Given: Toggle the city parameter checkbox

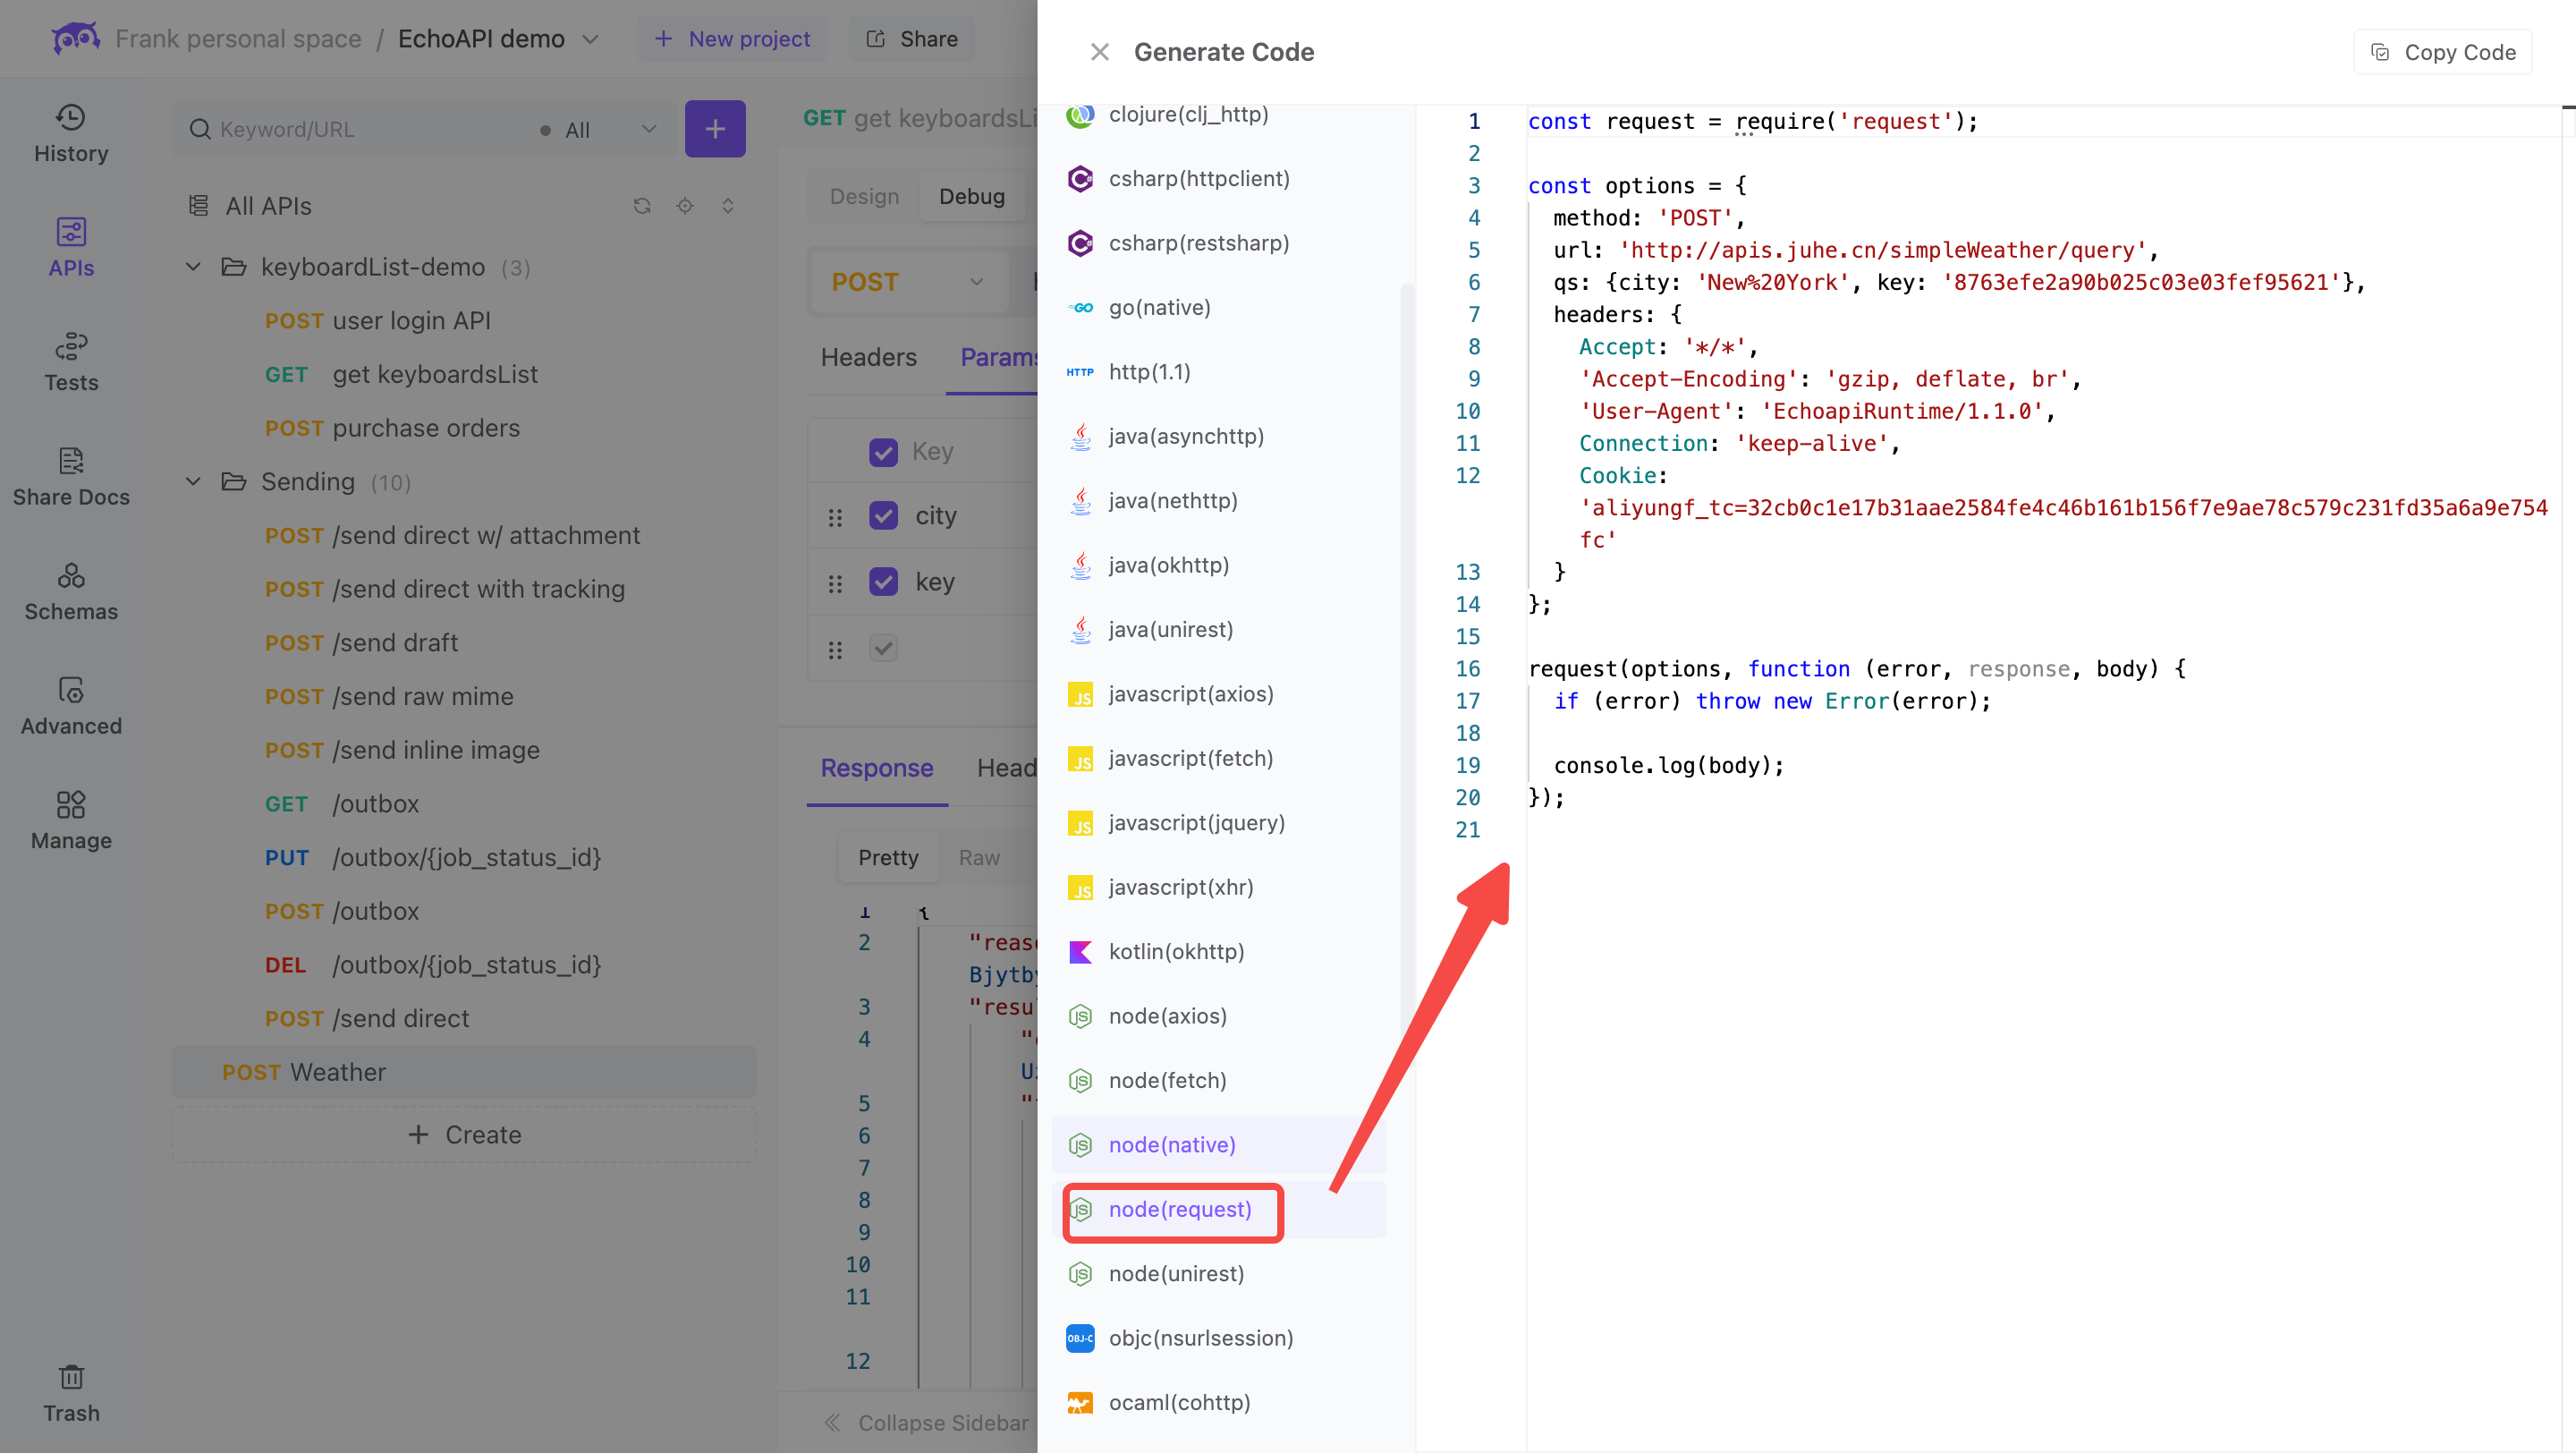Looking at the screenshot, I should click(x=883, y=515).
